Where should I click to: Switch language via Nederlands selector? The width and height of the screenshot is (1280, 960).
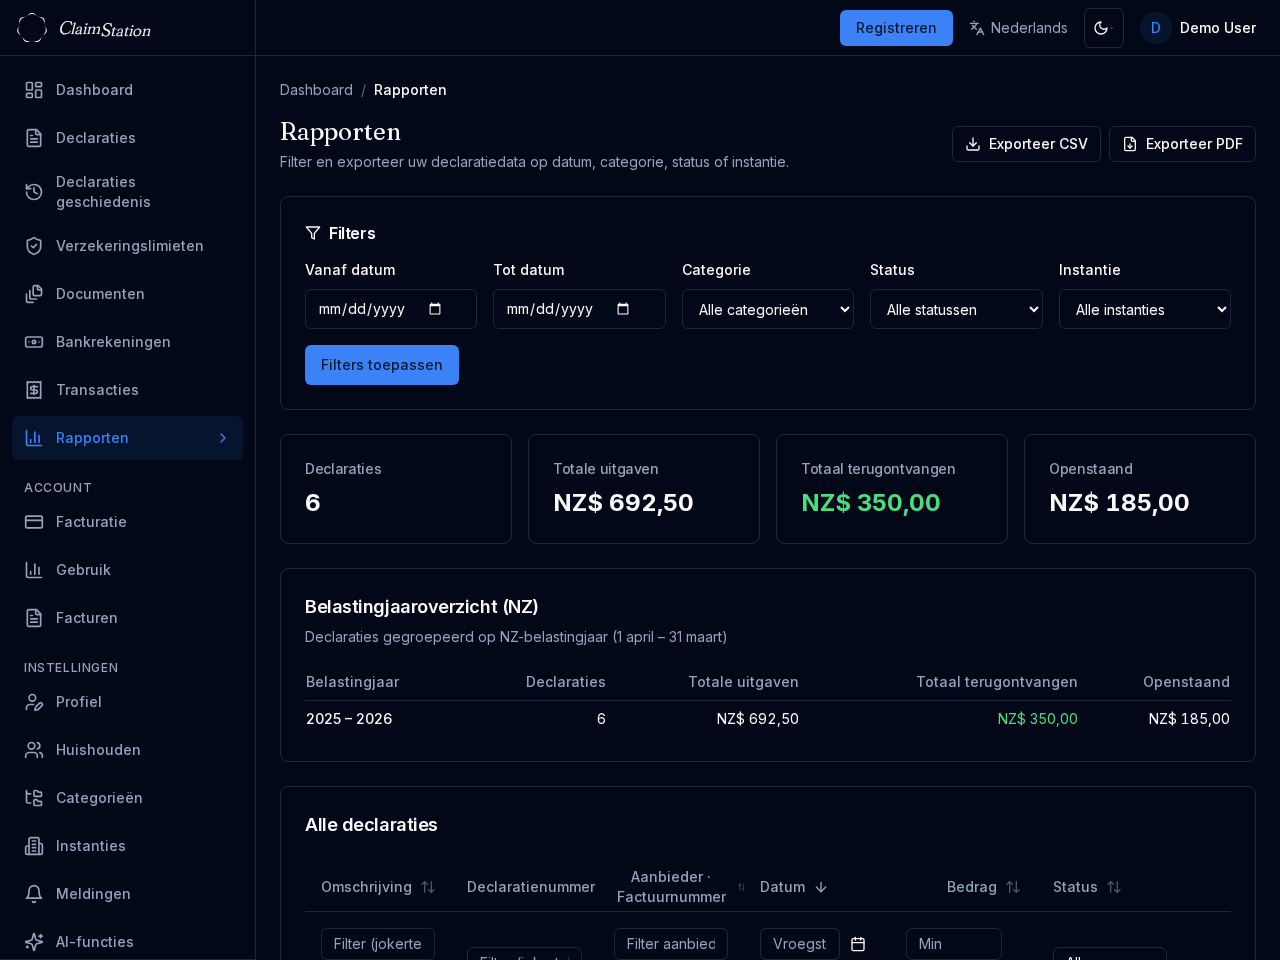1018,28
